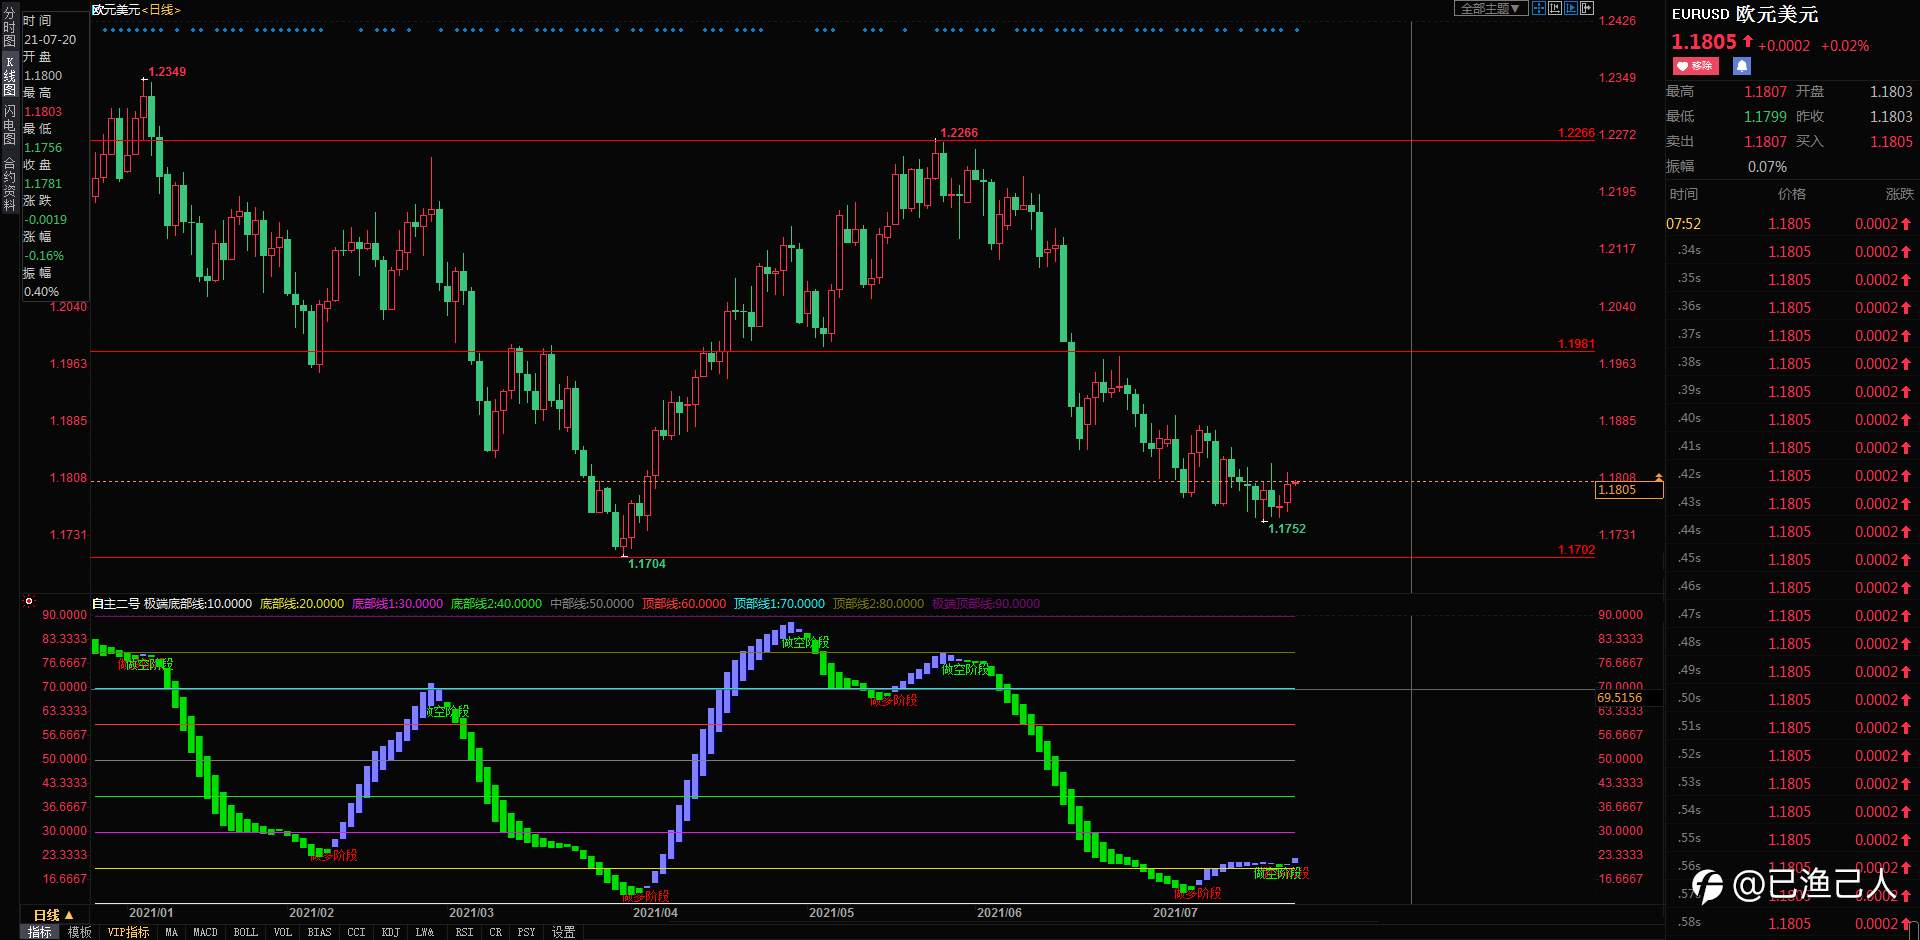The image size is (1920, 940).
Task: Click the EURUSD 欧元美元 symbol title
Action: click(x=1745, y=14)
